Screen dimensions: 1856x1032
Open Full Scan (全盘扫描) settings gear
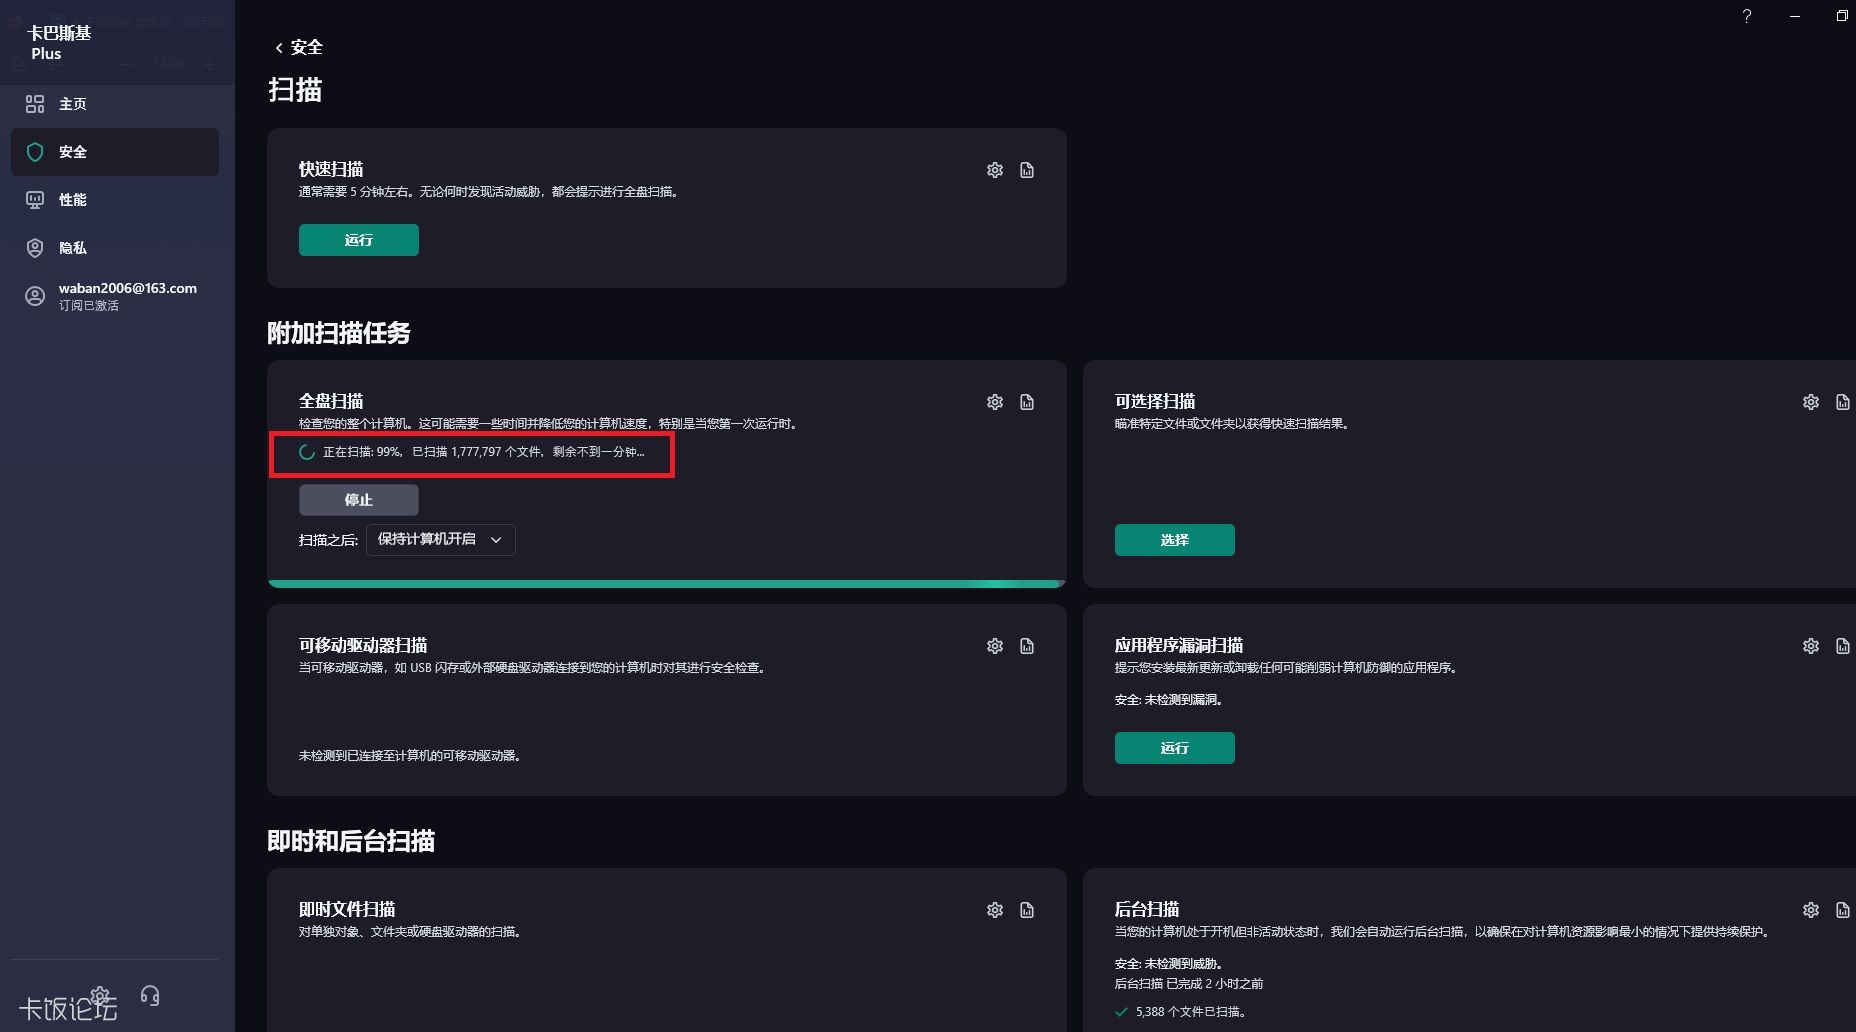[x=995, y=402]
